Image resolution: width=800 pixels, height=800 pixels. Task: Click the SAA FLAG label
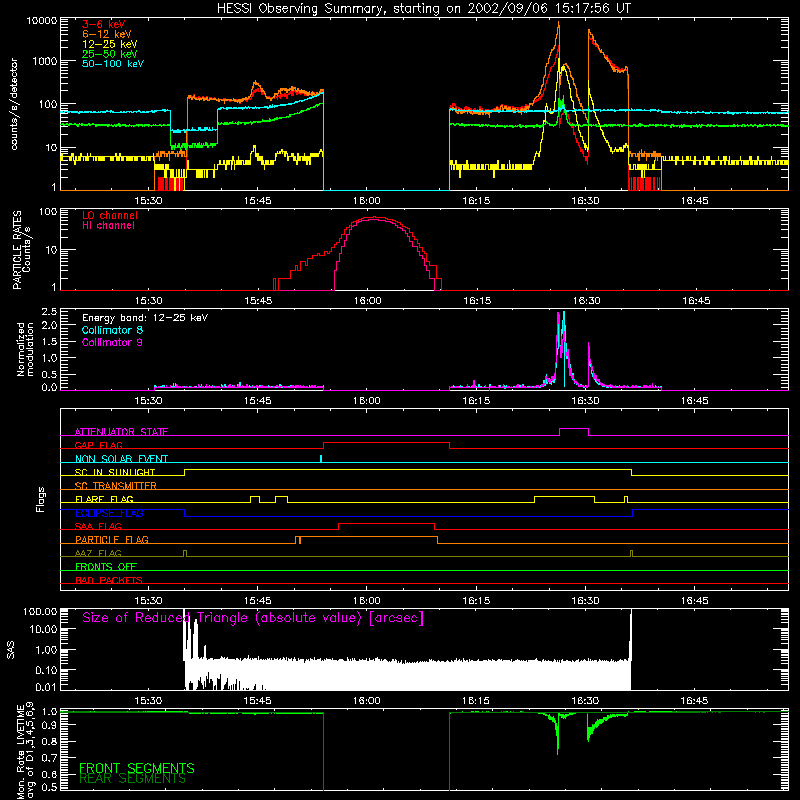pos(98,526)
